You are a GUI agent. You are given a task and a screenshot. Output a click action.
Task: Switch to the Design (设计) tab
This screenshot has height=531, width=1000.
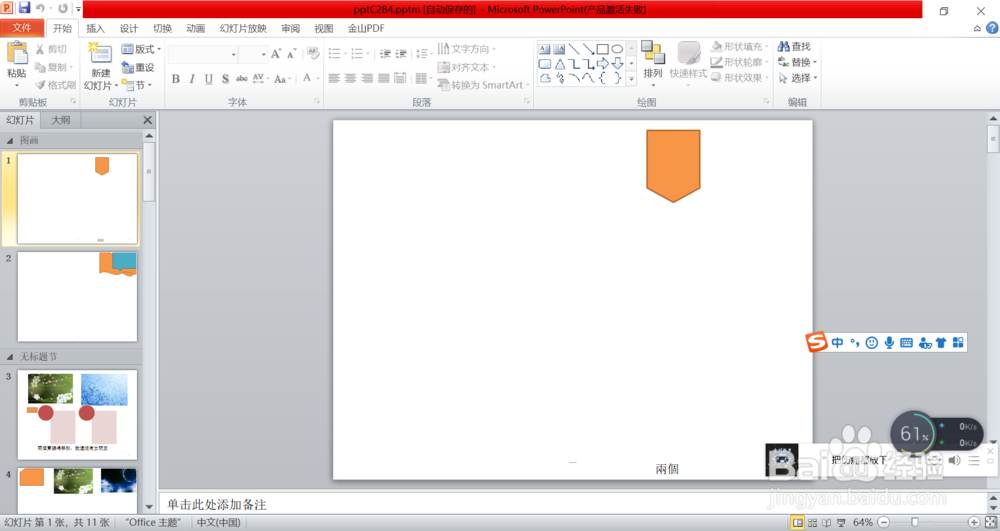(129, 28)
